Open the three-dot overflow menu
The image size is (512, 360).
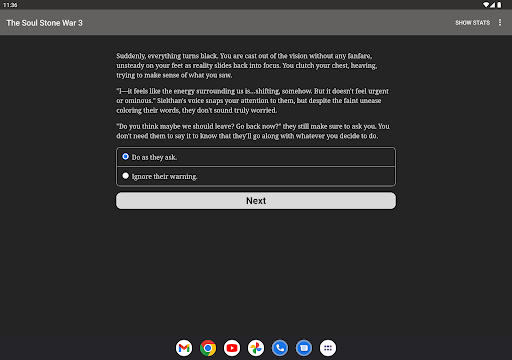coord(500,22)
